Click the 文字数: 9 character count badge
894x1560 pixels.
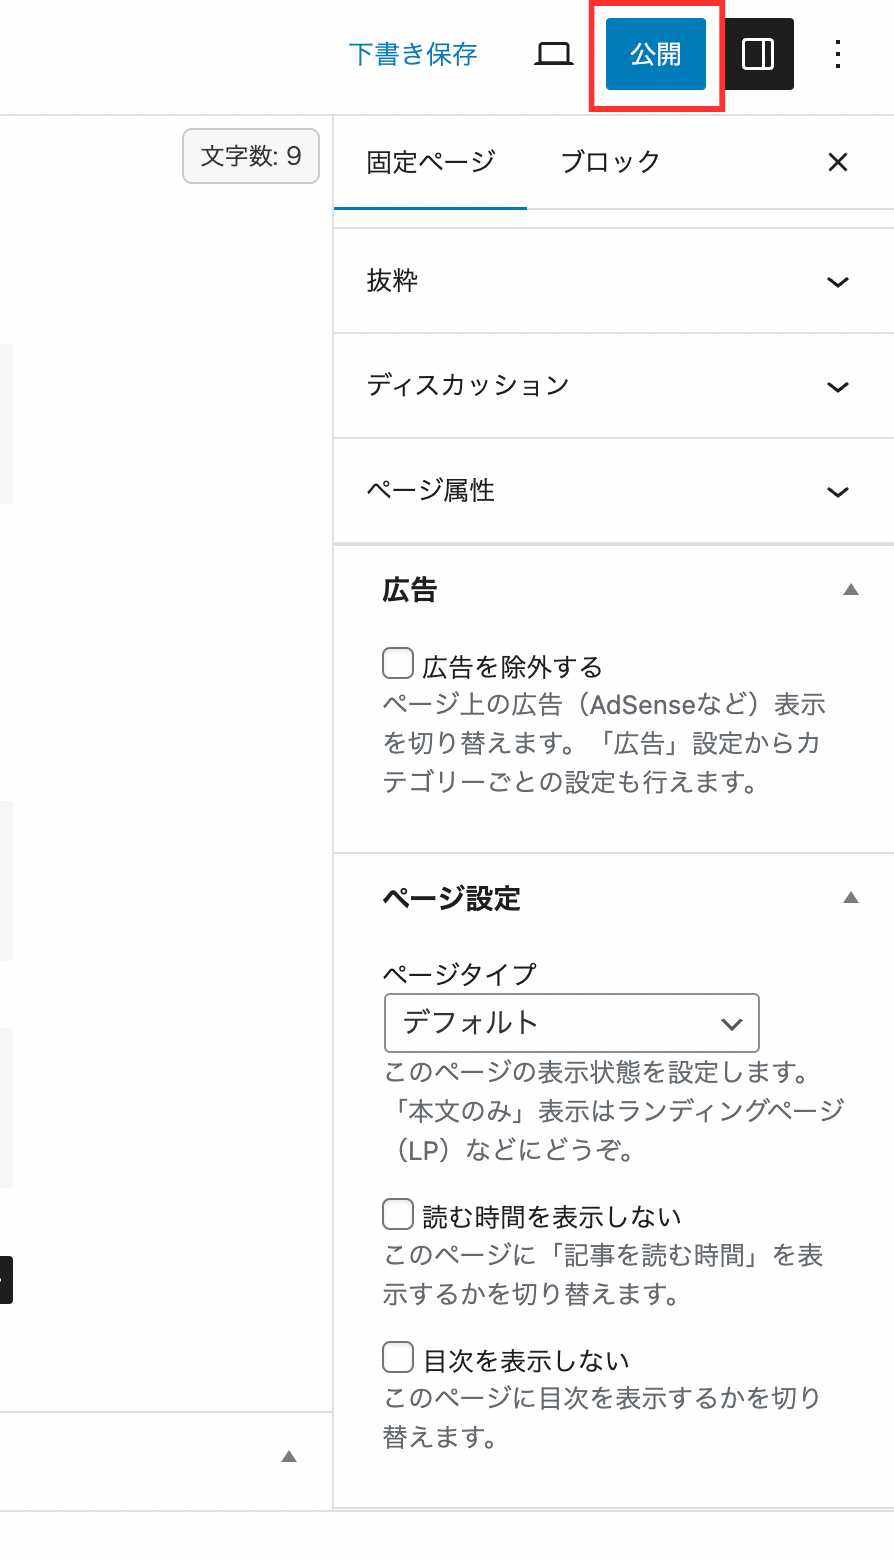(x=251, y=156)
